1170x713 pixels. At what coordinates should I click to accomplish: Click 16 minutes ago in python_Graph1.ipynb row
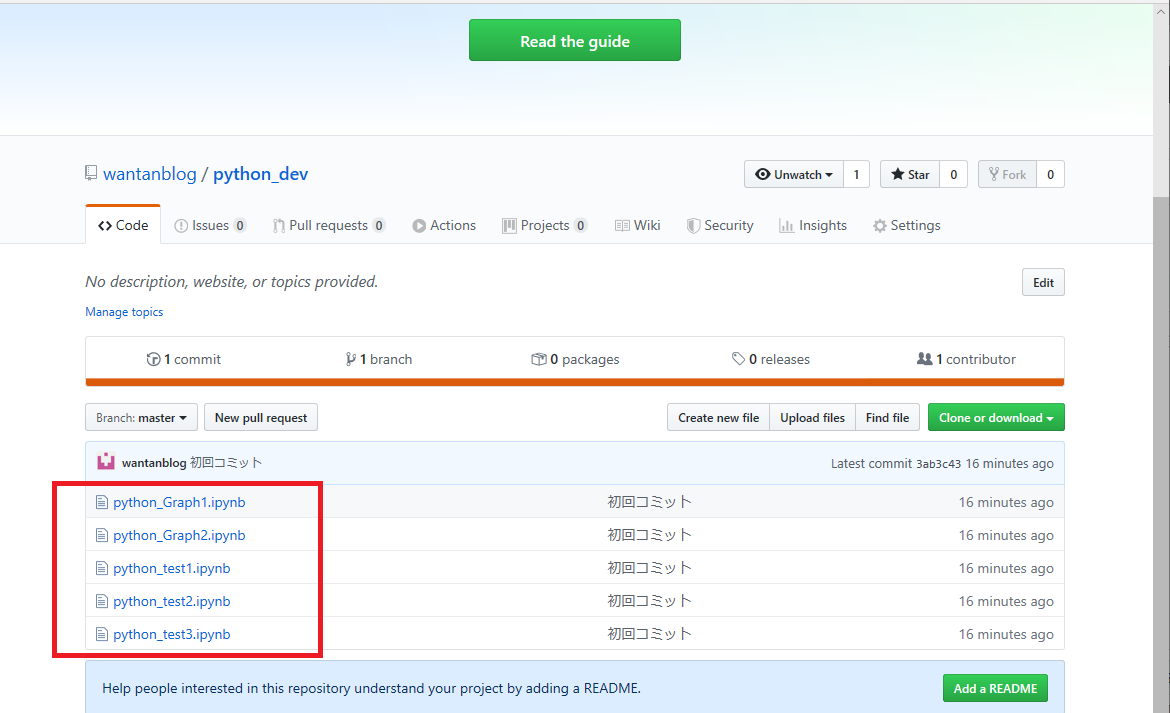[x=1006, y=503]
